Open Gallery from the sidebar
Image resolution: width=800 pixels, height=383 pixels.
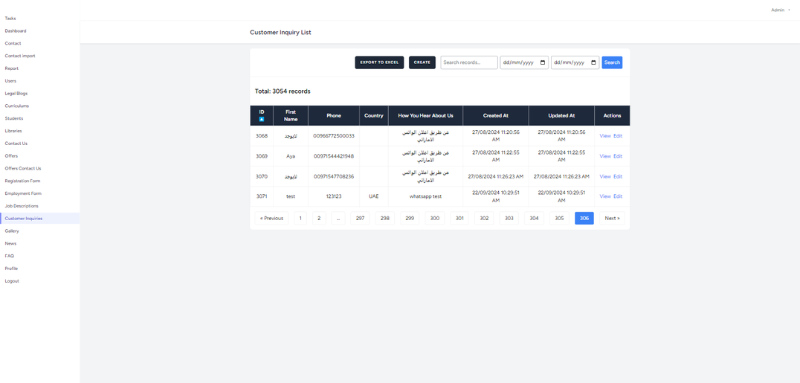pos(12,231)
